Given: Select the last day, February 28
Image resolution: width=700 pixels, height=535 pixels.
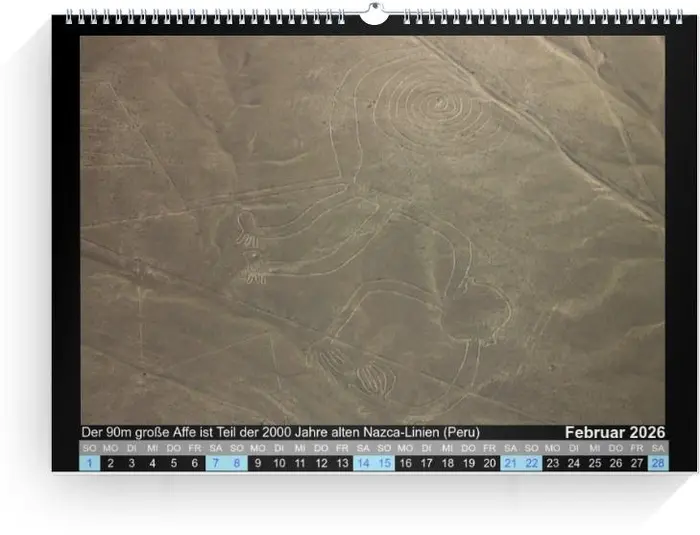Looking at the screenshot, I should pyautogui.click(x=657, y=463).
